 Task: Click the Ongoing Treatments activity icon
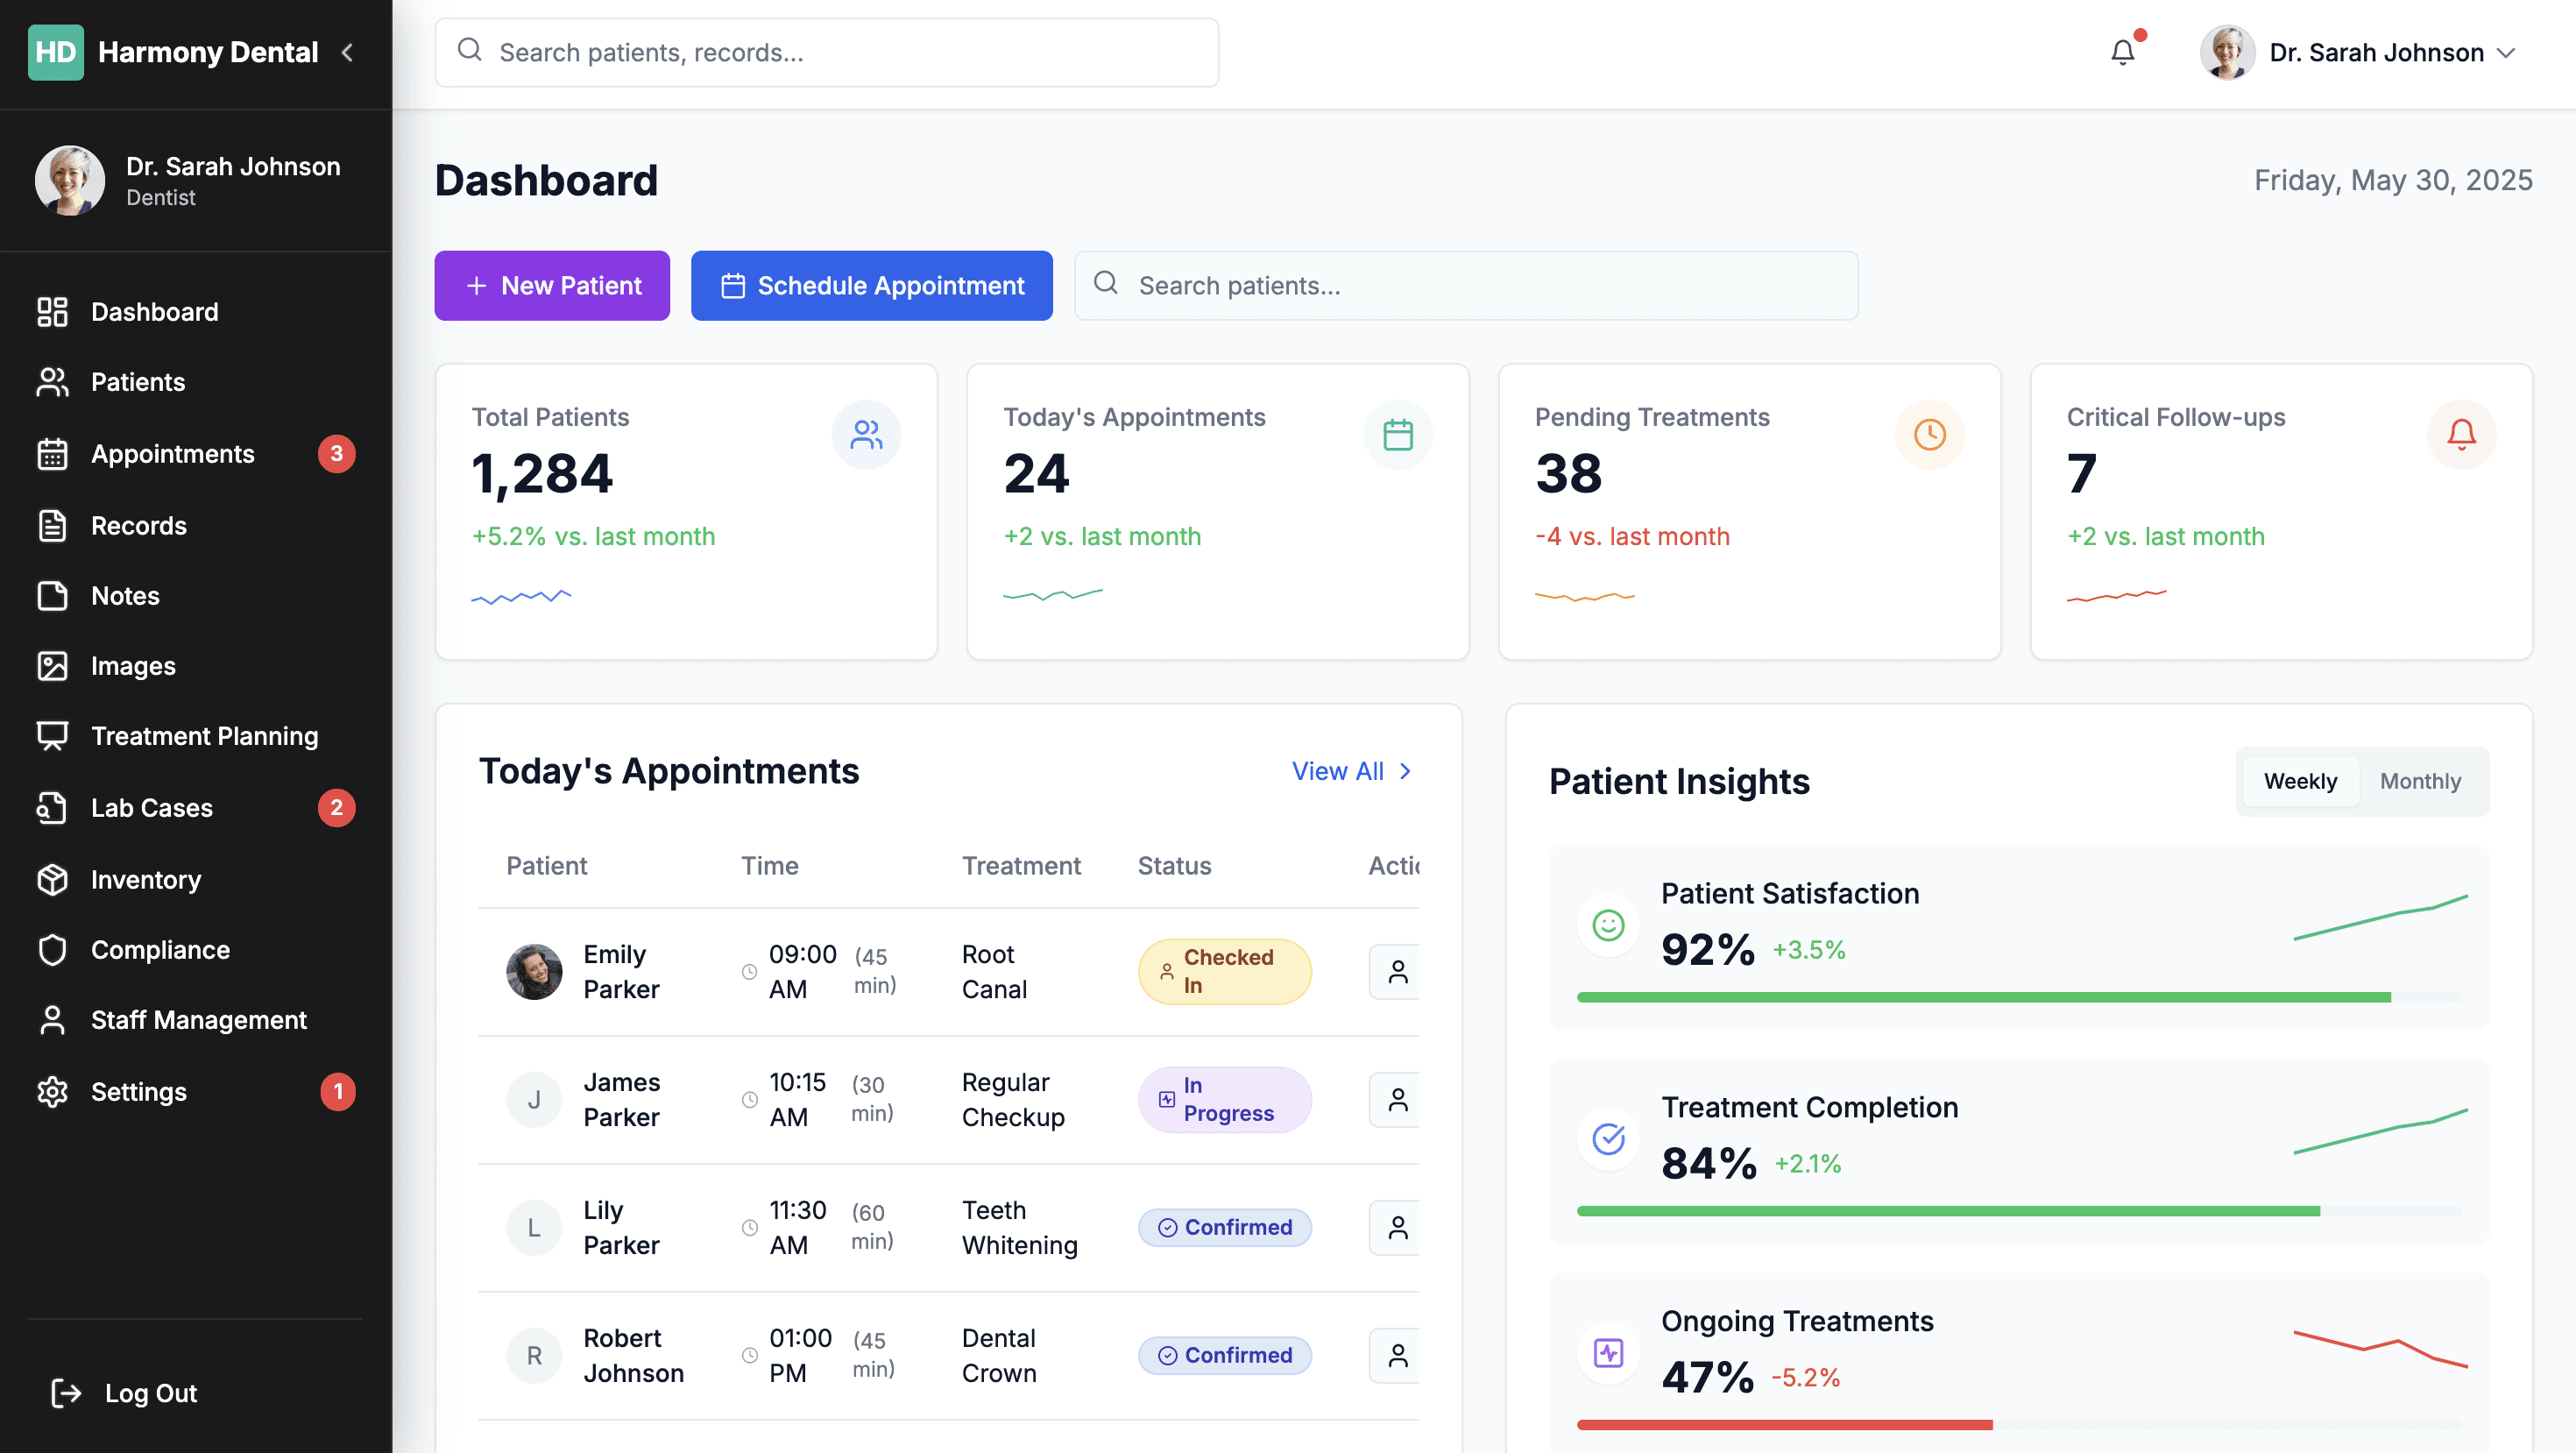(1608, 1354)
